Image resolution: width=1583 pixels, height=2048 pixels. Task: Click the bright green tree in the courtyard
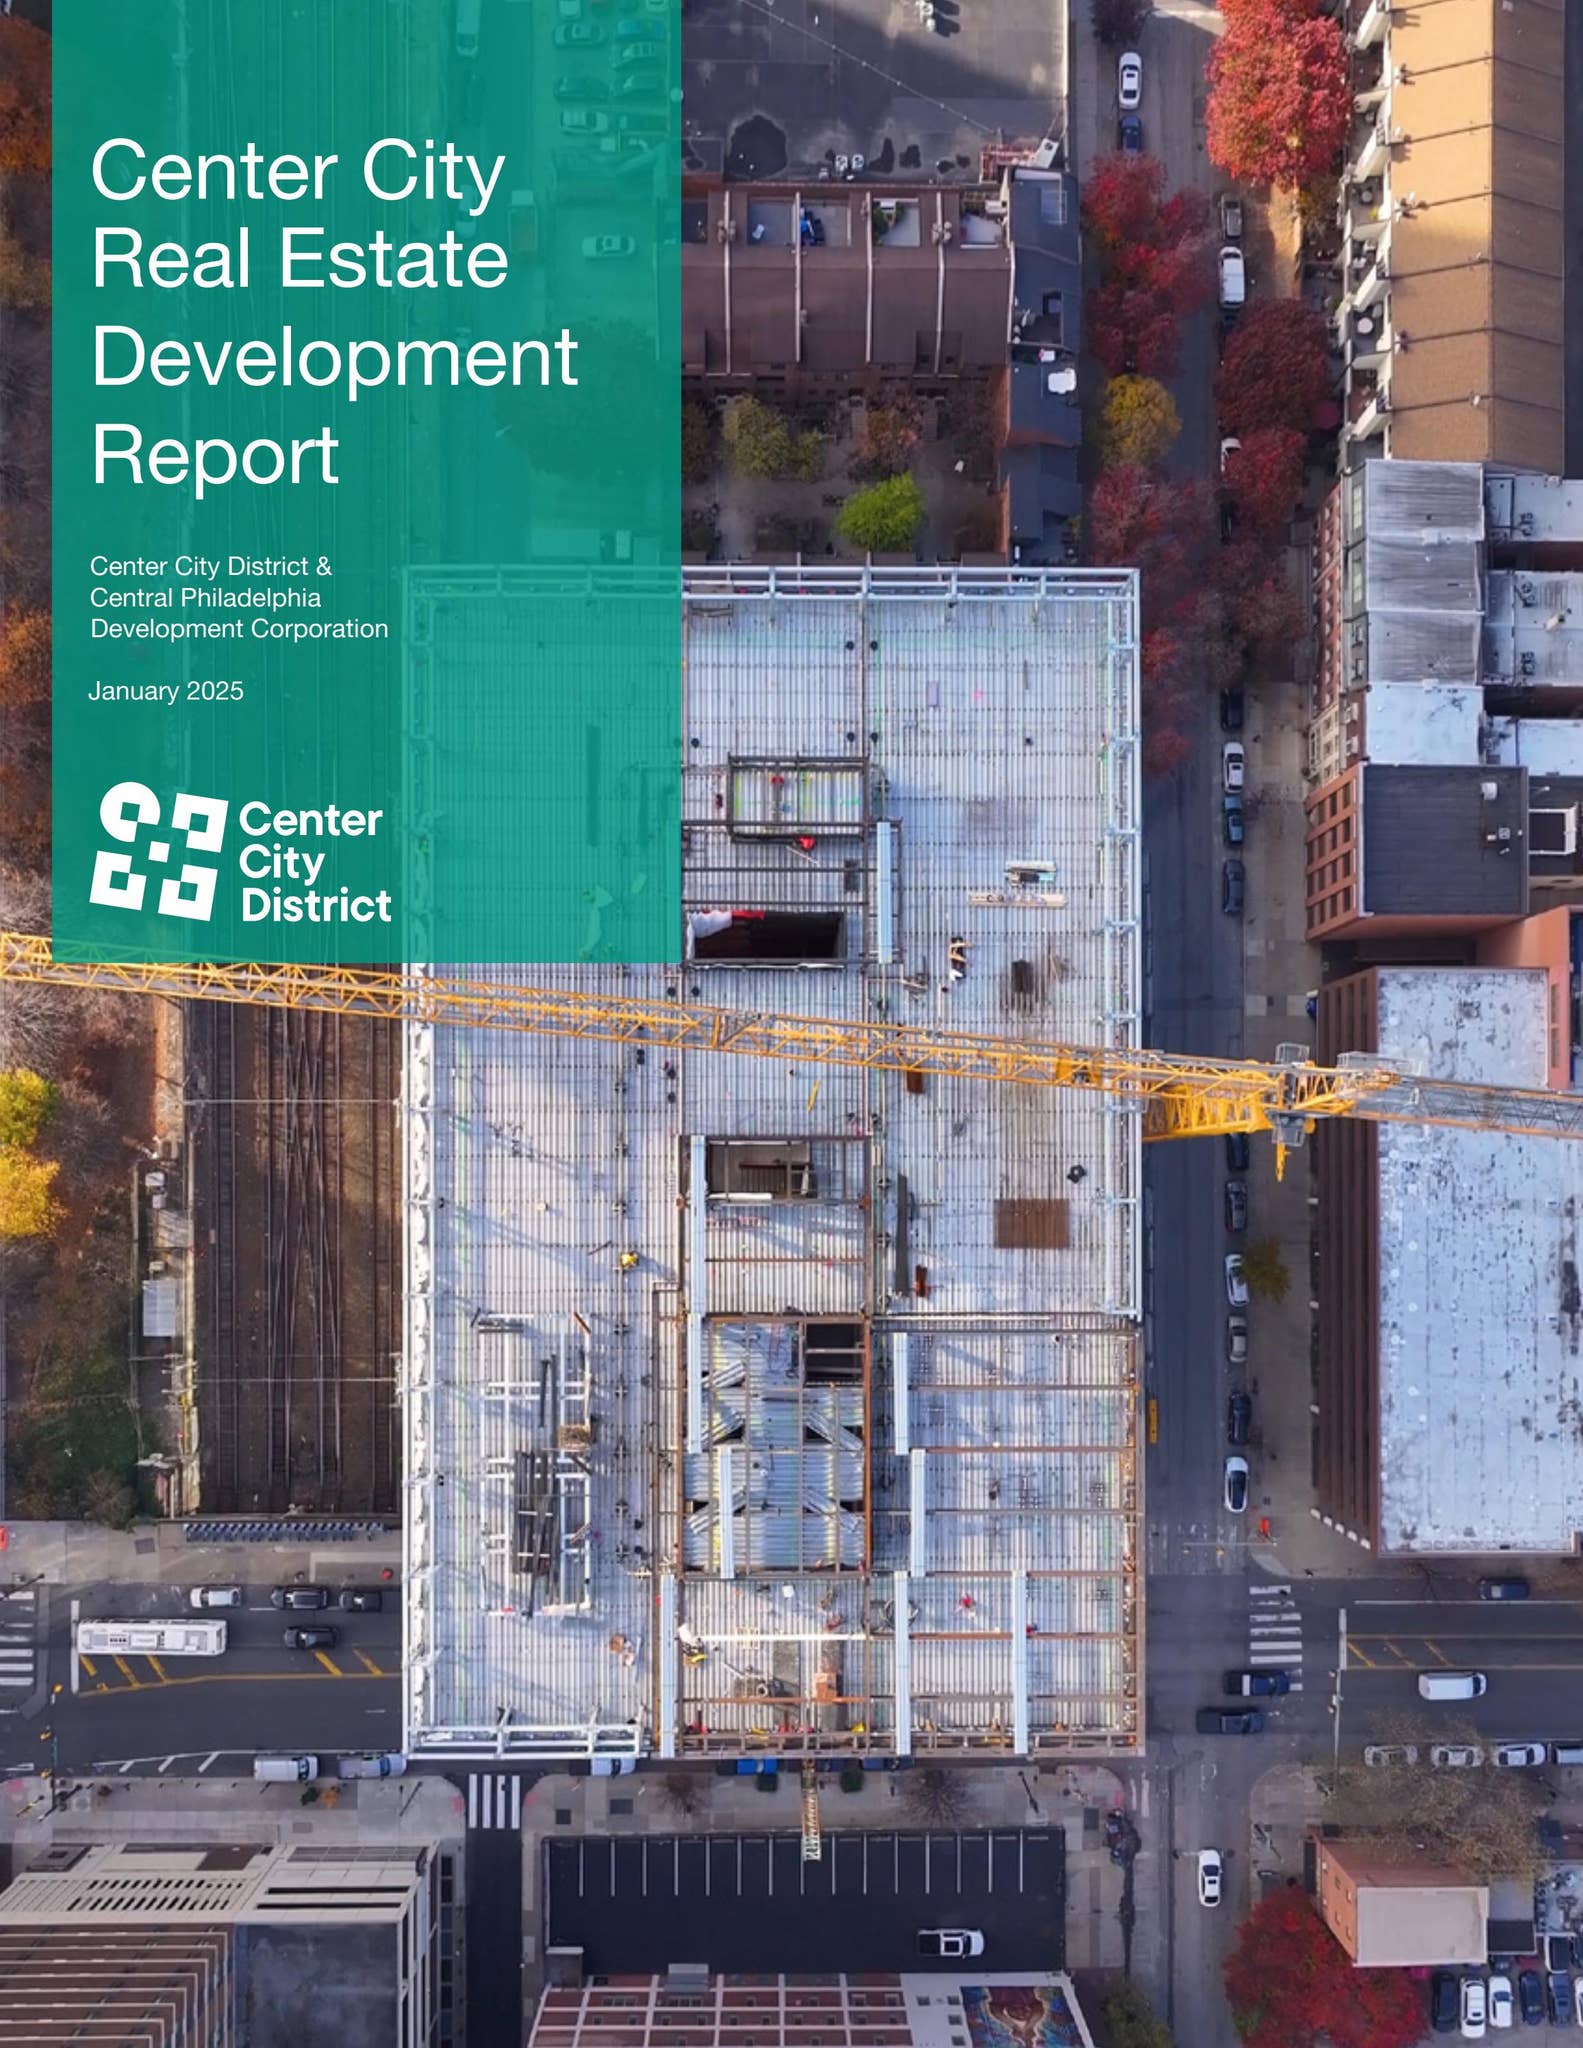[880, 512]
